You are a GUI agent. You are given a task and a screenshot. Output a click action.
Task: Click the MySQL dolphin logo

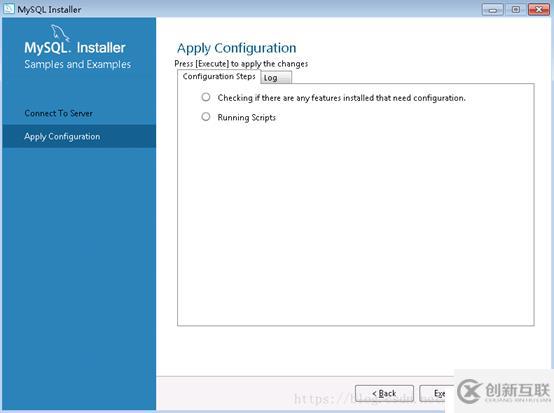pos(60,33)
